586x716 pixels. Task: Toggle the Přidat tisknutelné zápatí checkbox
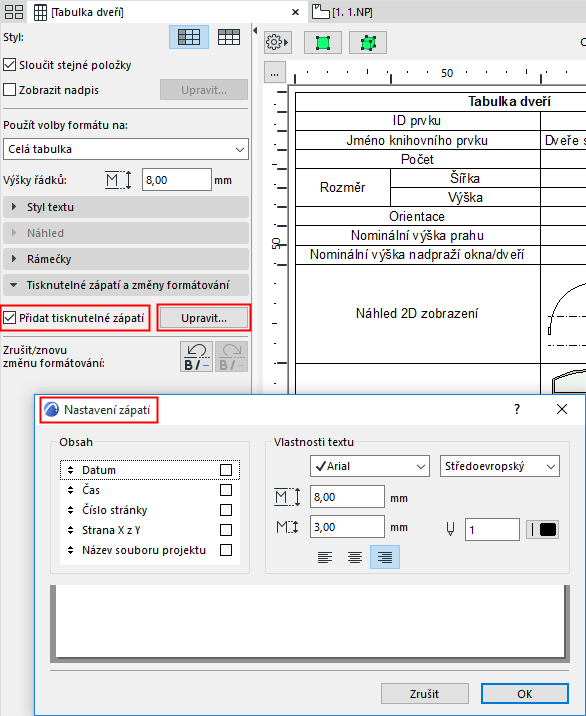point(10,318)
